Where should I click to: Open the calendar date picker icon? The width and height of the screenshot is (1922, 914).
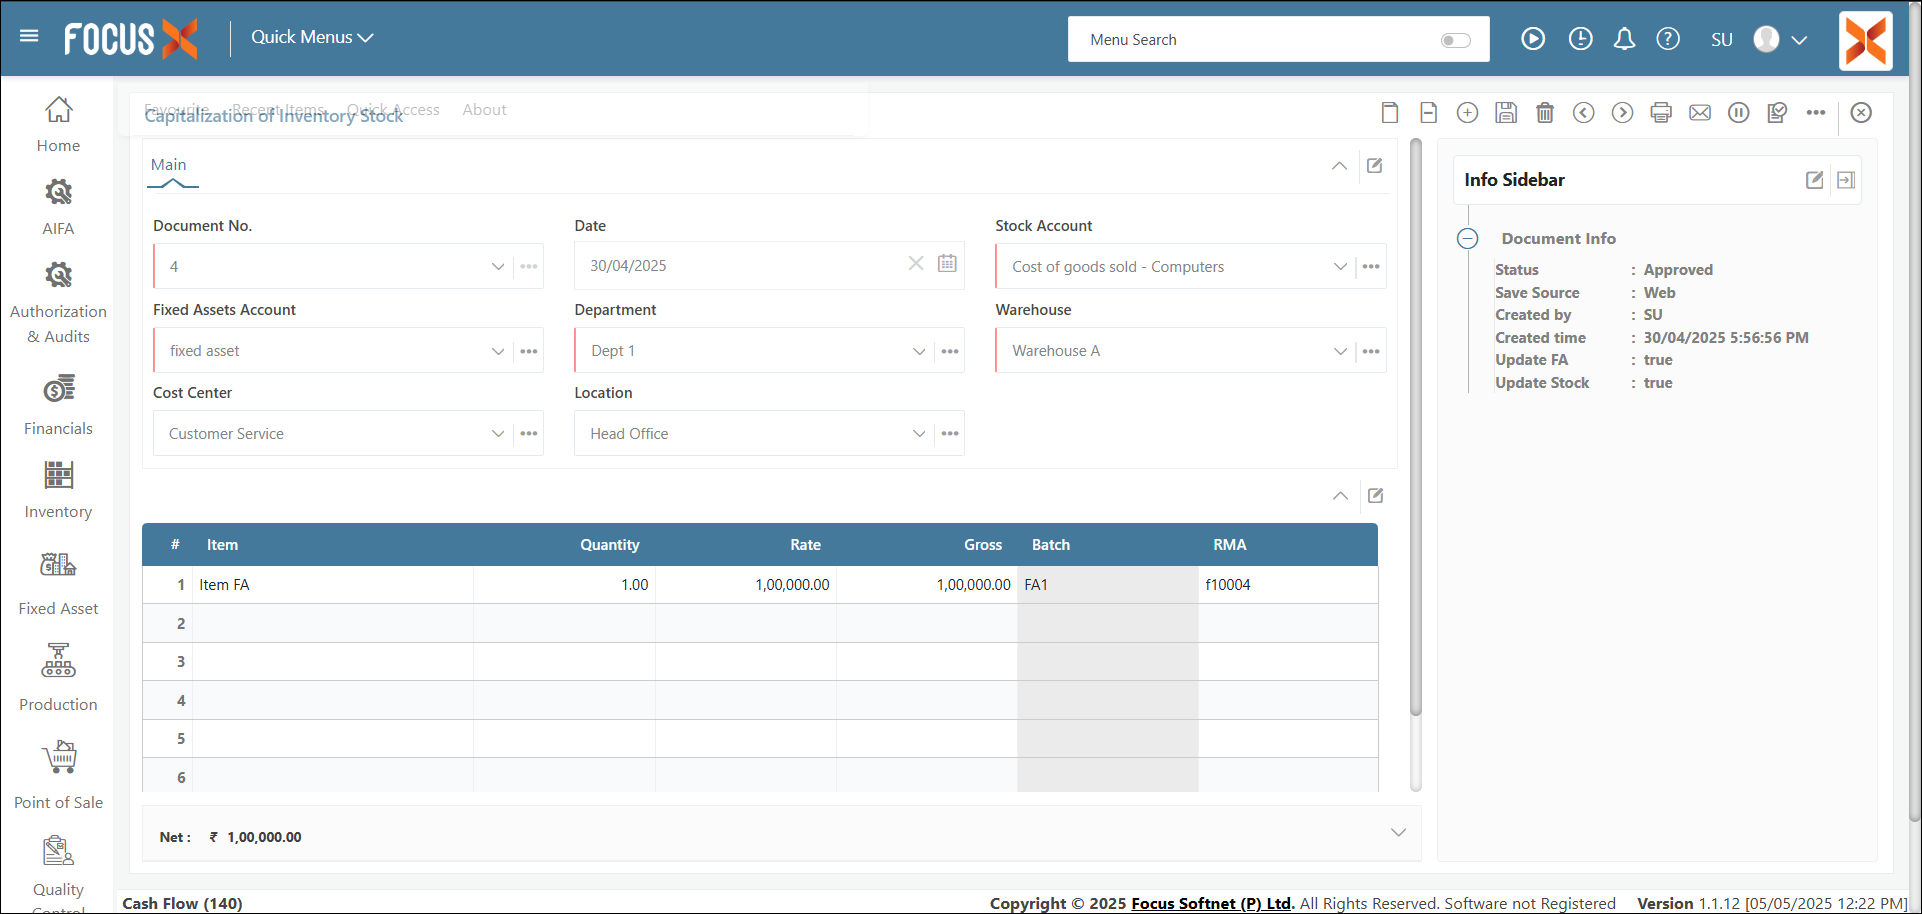point(947,264)
